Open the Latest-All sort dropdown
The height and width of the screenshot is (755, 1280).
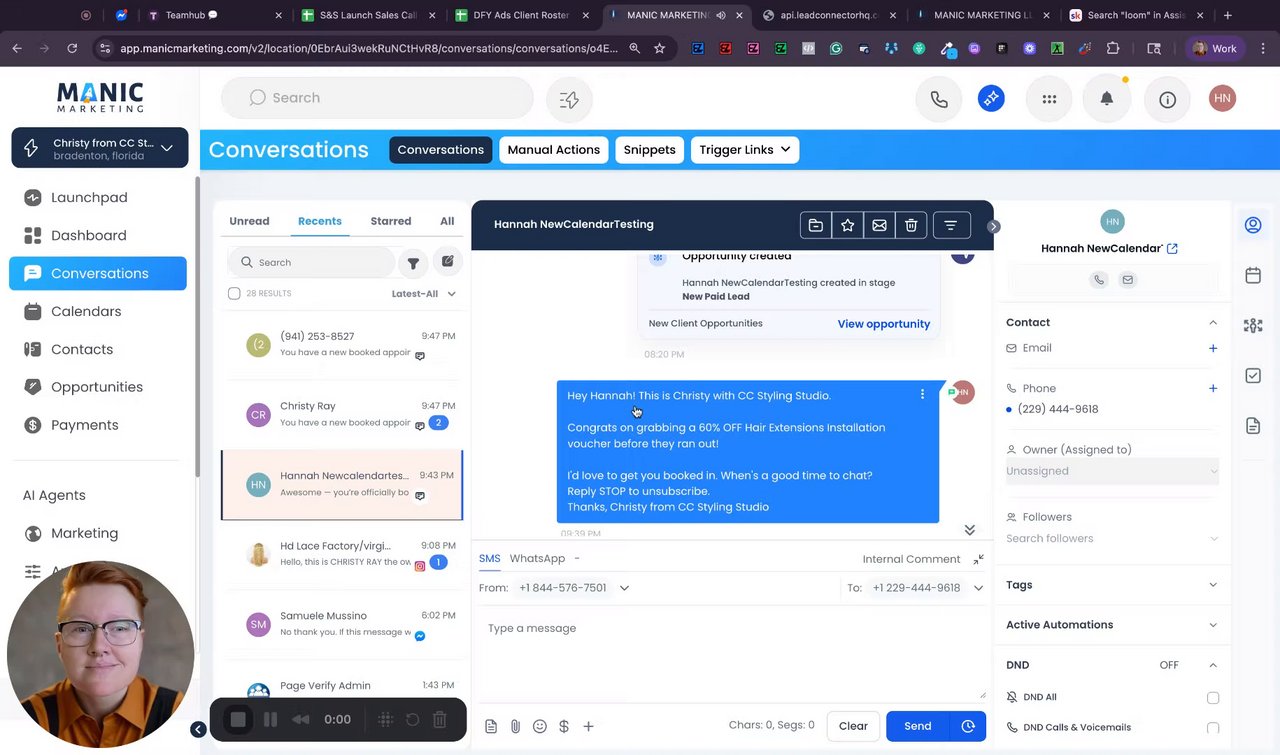pyautogui.click(x=424, y=294)
